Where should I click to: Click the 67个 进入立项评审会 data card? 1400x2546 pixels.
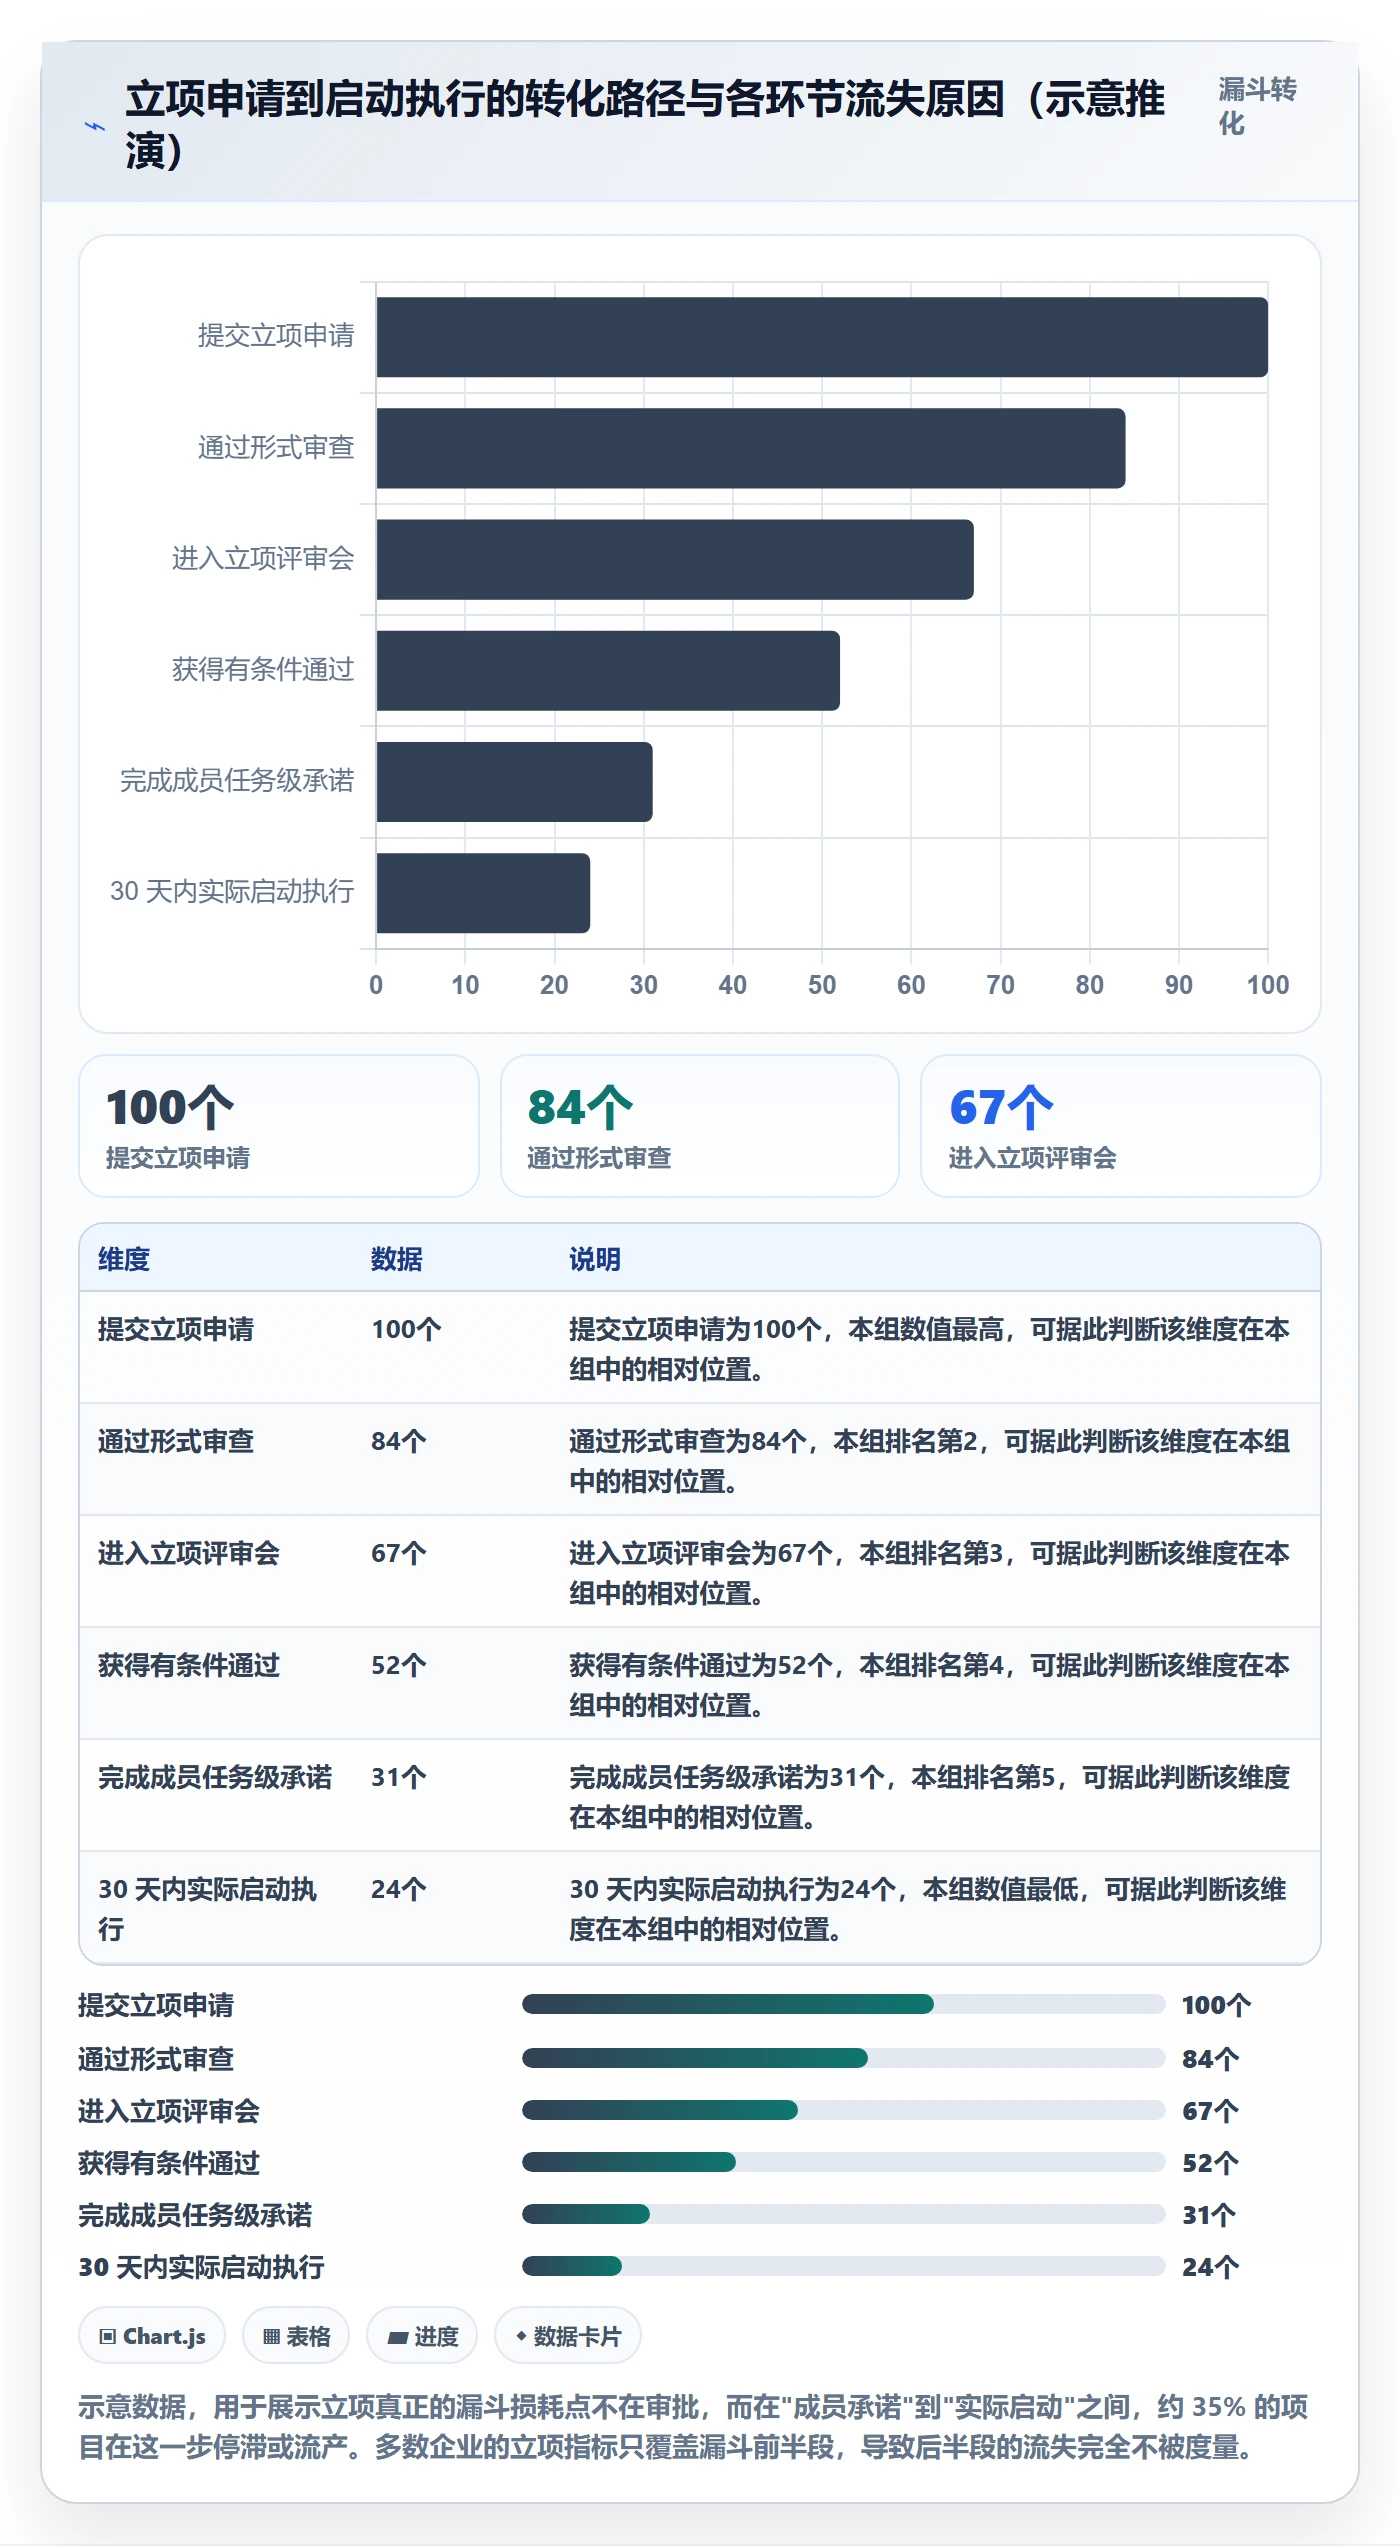[x=1121, y=1126]
